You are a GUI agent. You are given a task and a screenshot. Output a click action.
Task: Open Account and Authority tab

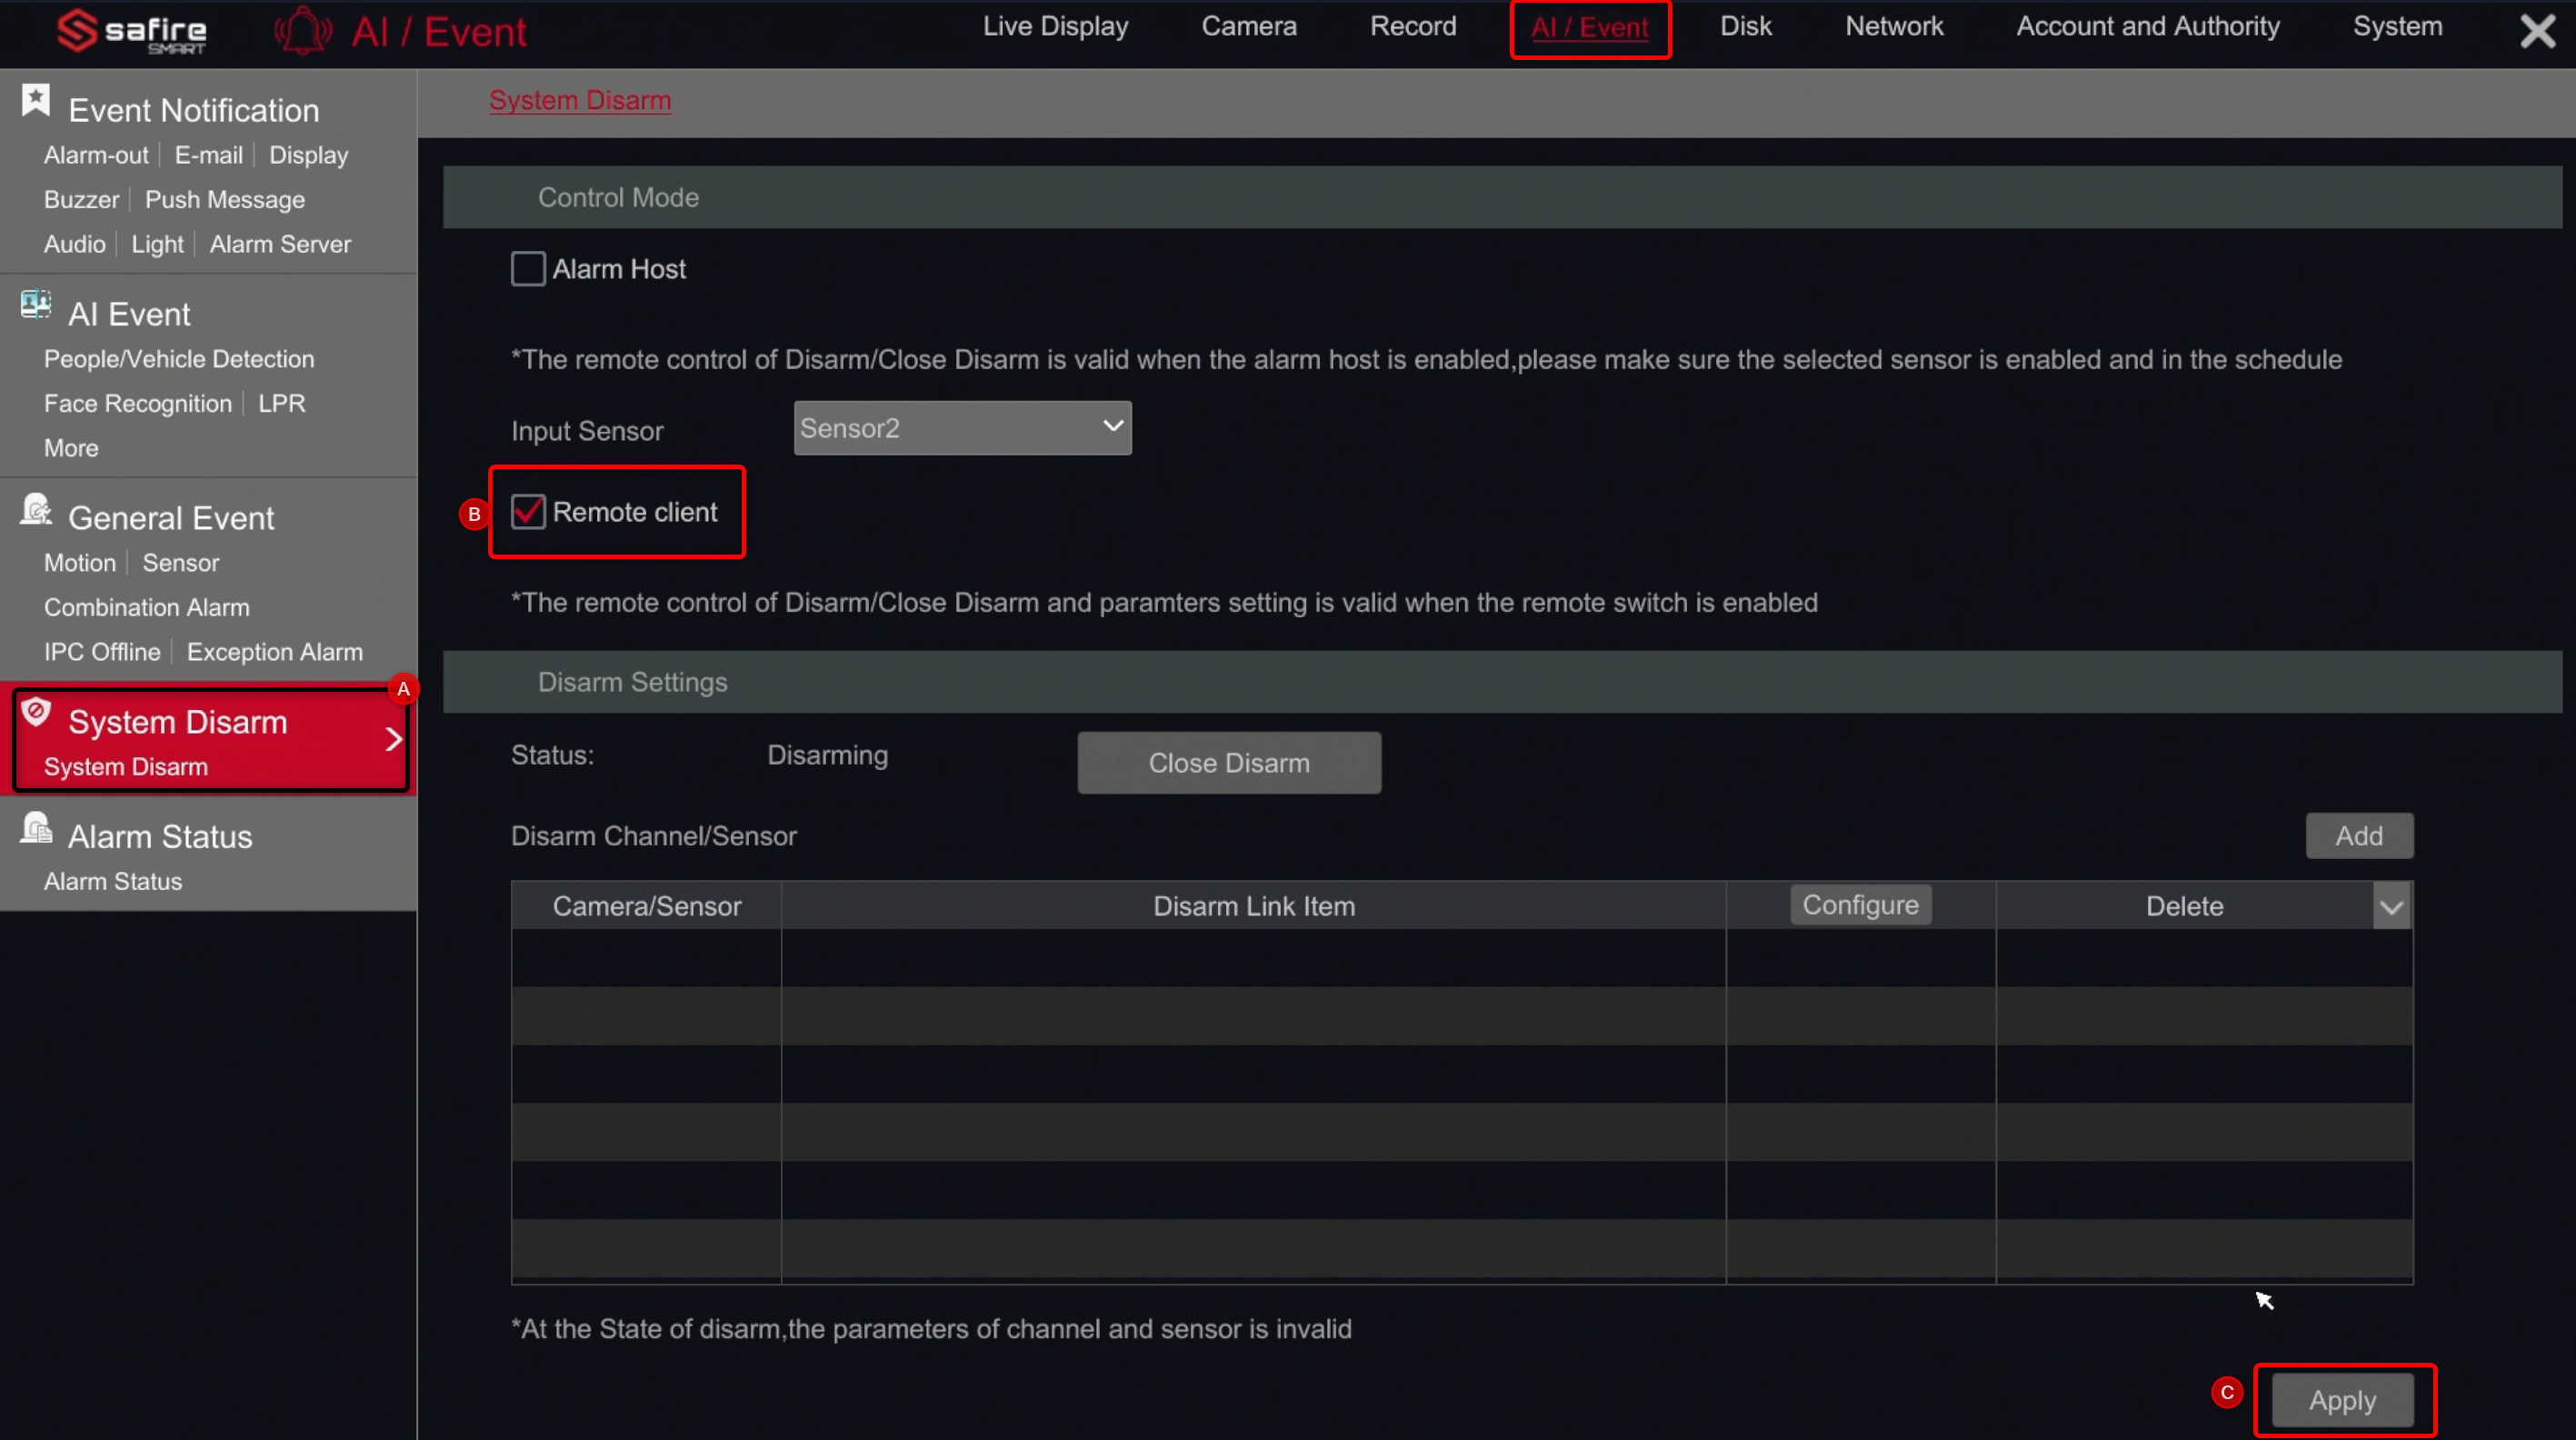pos(2148,27)
